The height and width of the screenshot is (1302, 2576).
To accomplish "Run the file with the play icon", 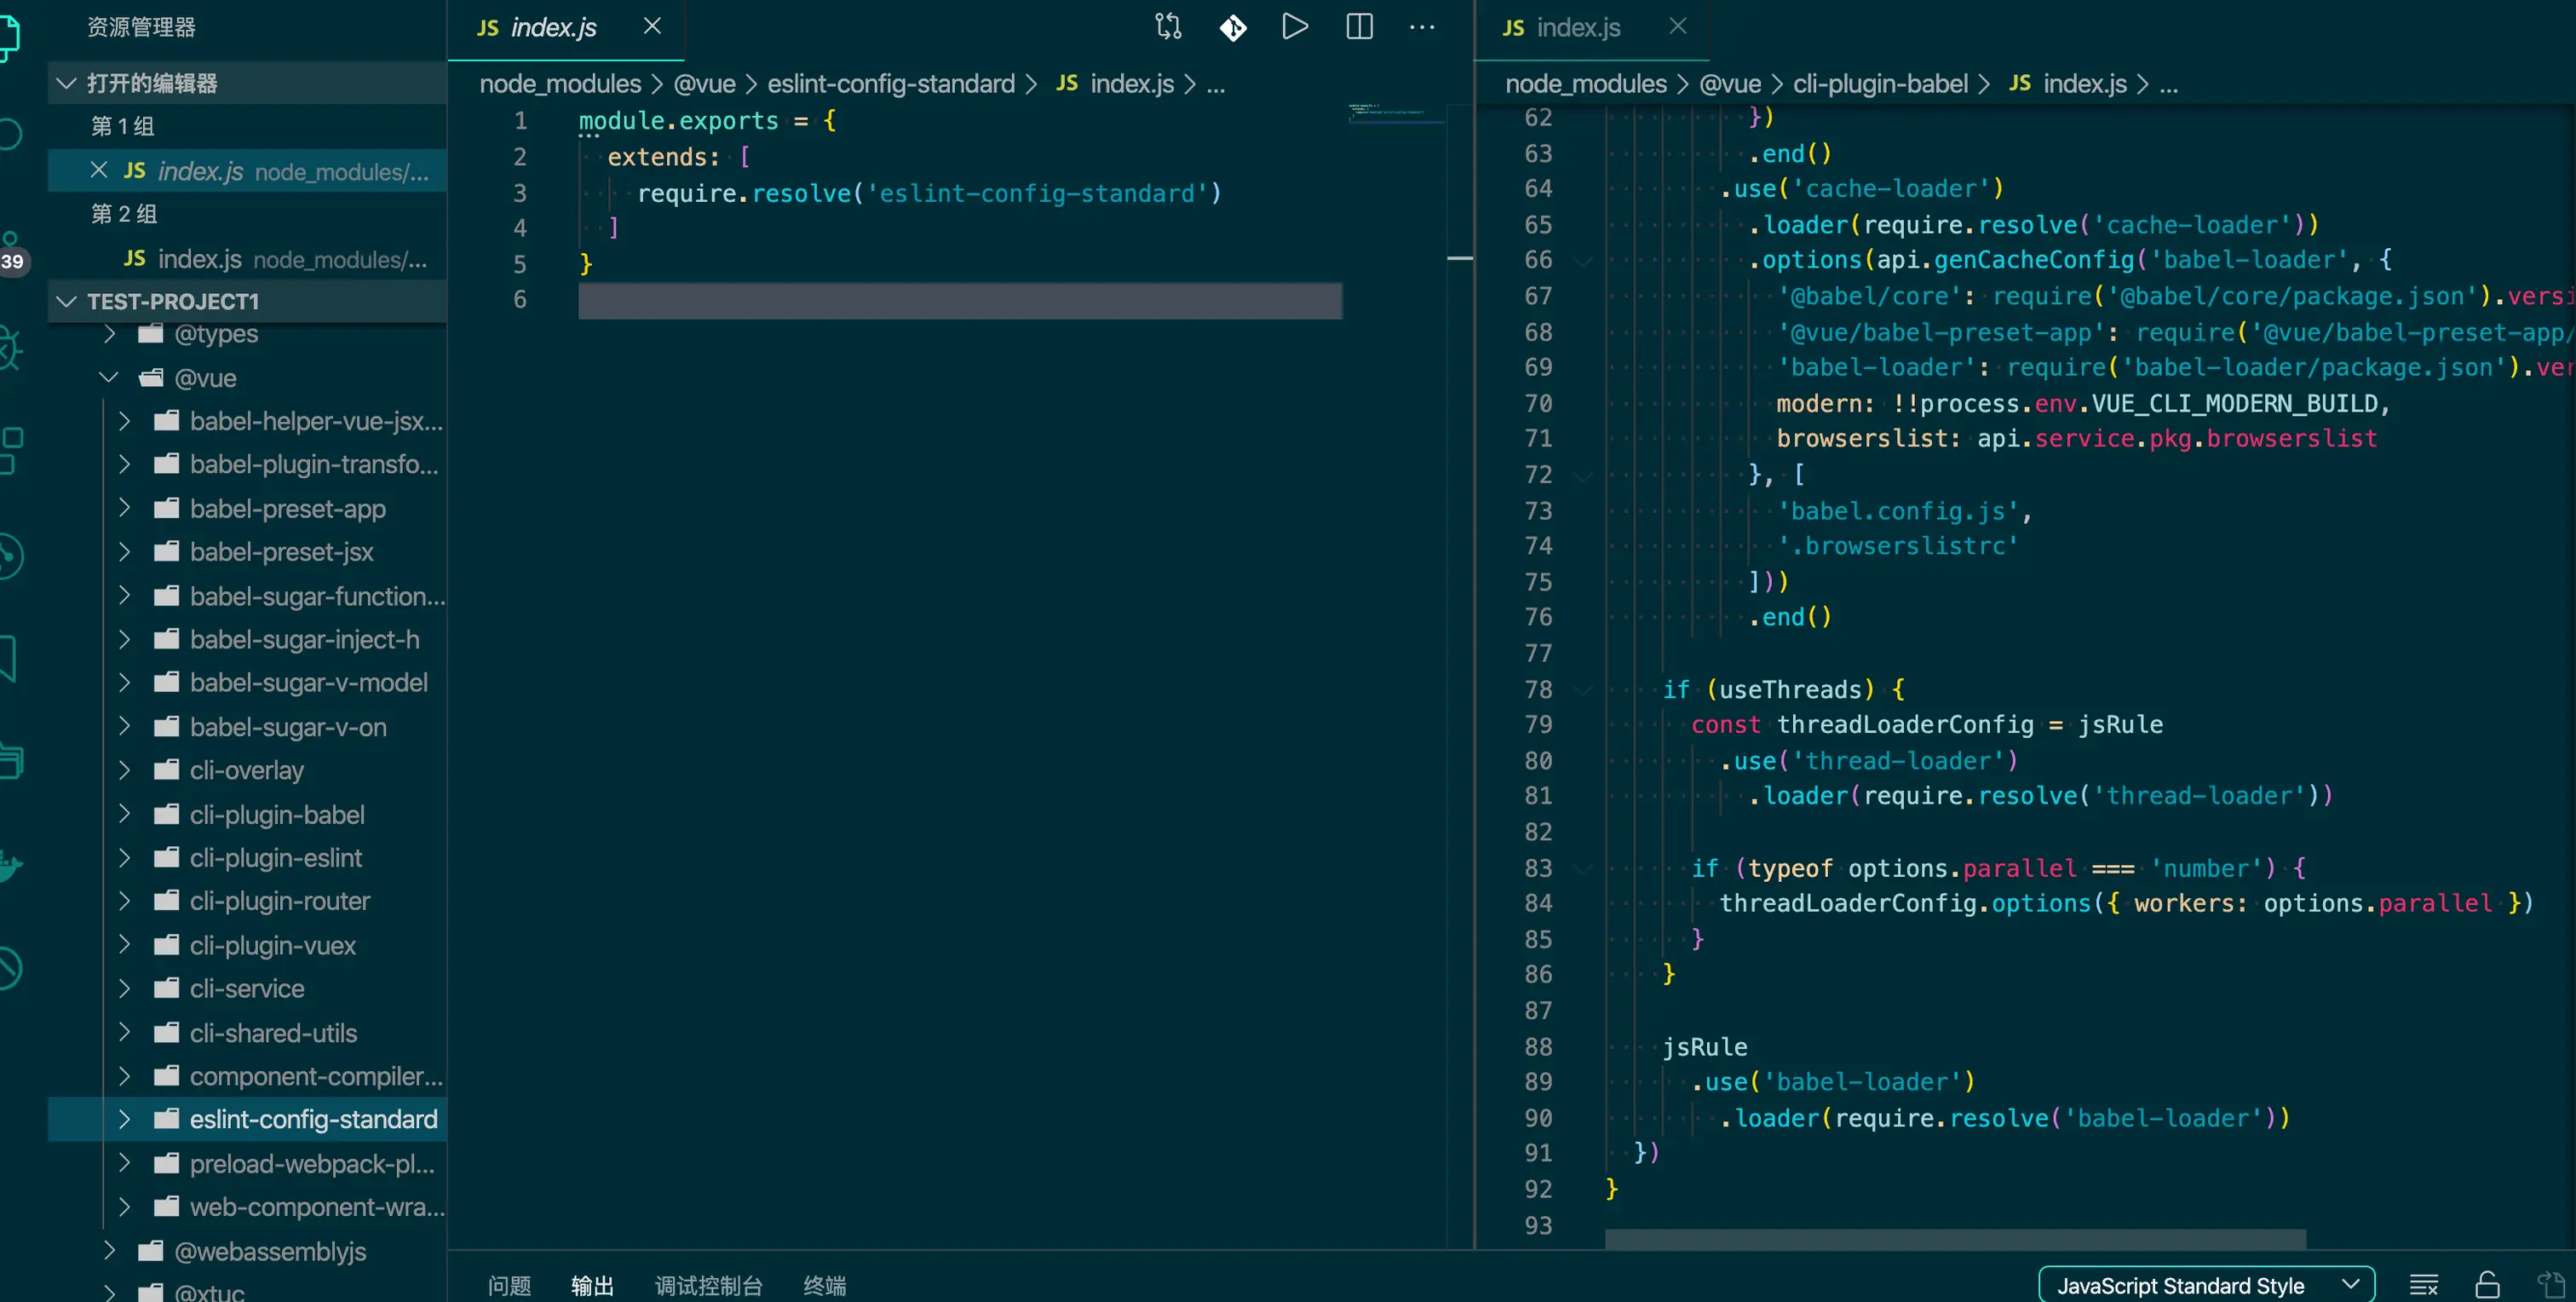I will point(1295,27).
